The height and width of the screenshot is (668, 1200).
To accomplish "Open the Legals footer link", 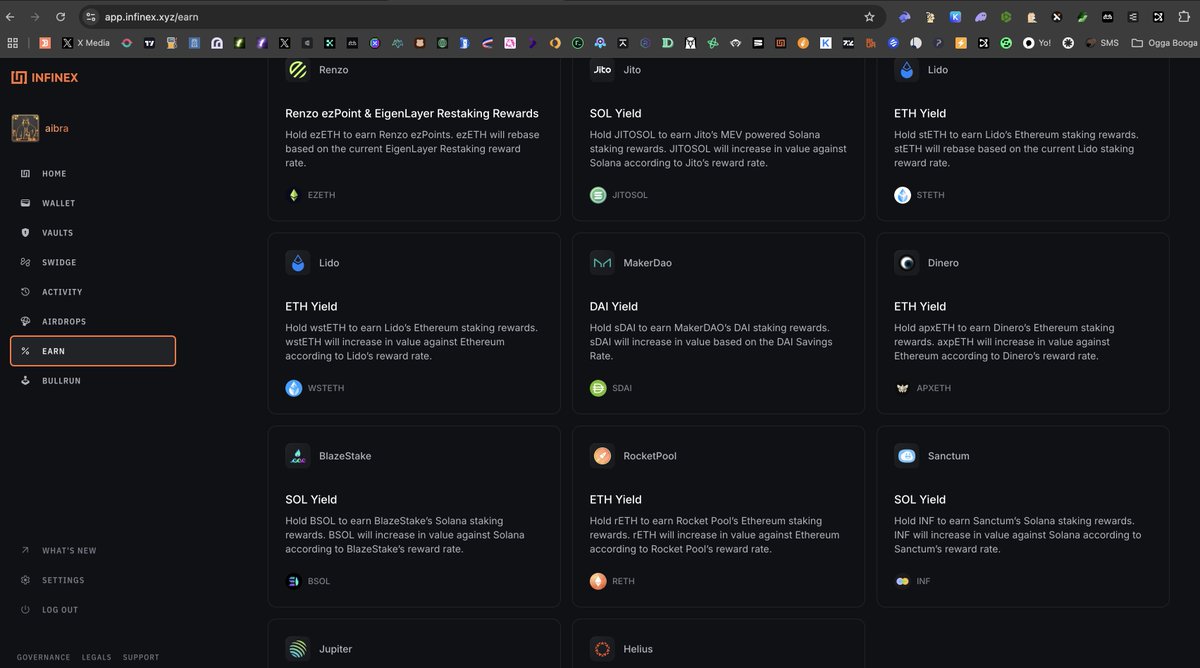I will click(x=97, y=657).
